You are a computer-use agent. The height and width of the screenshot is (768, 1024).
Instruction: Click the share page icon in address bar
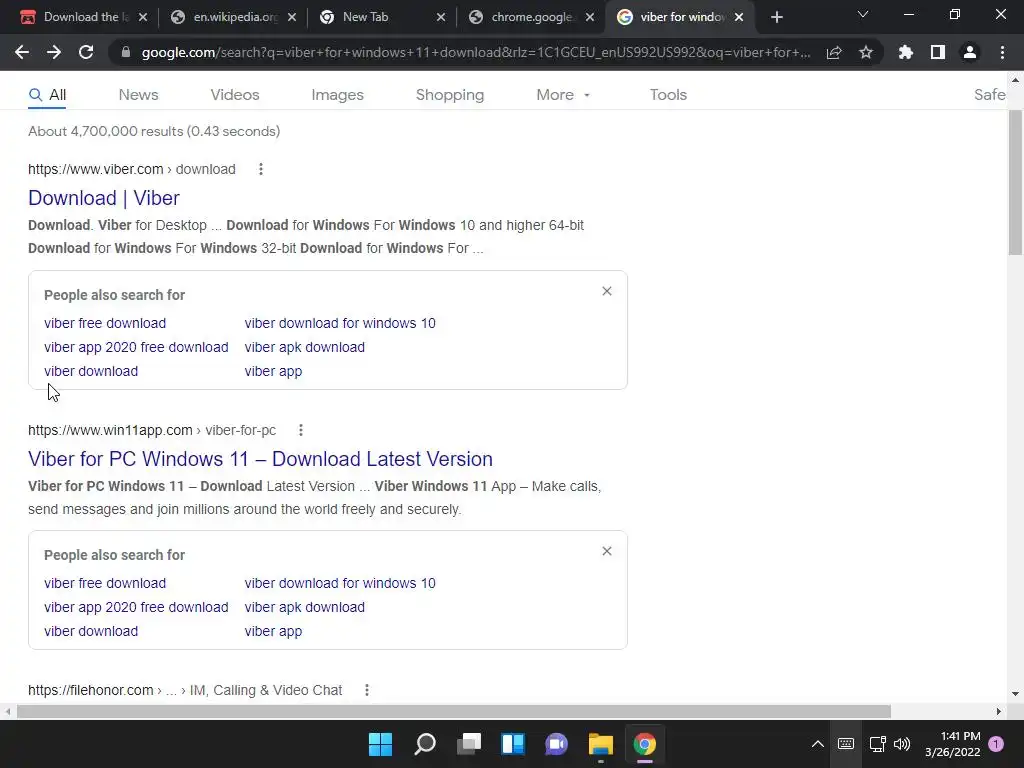[x=834, y=52]
